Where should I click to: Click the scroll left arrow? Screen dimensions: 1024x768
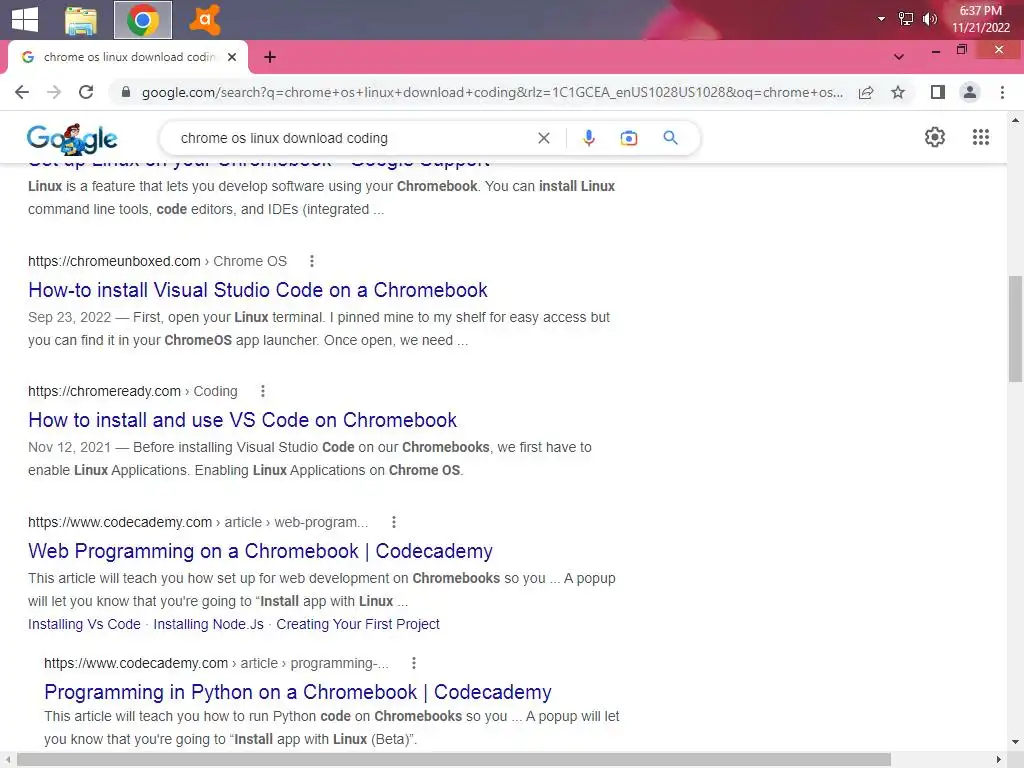pos(7,760)
